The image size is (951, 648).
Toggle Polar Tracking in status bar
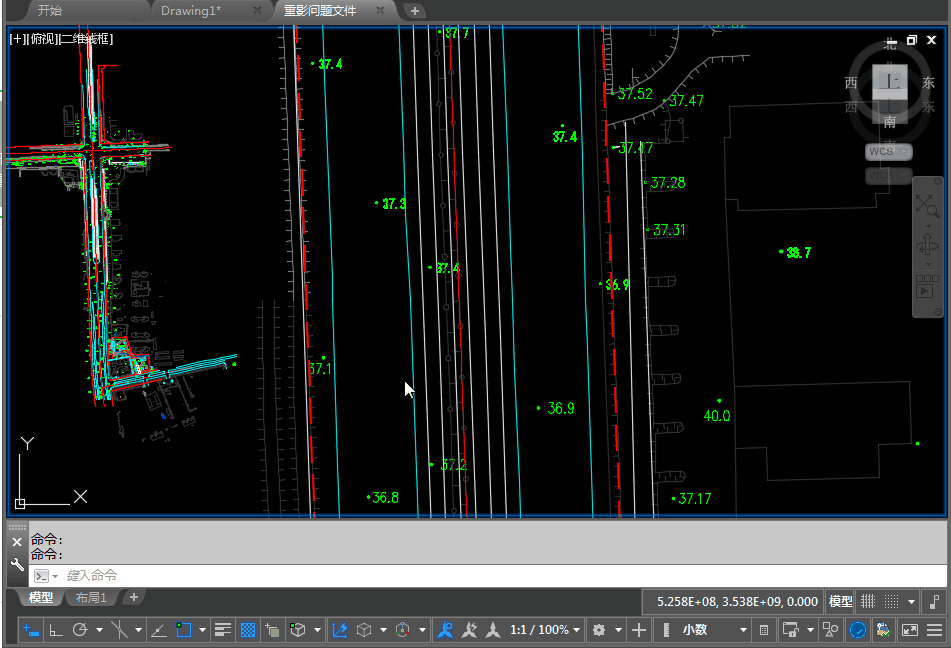pyautogui.click(x=80, y=630)
